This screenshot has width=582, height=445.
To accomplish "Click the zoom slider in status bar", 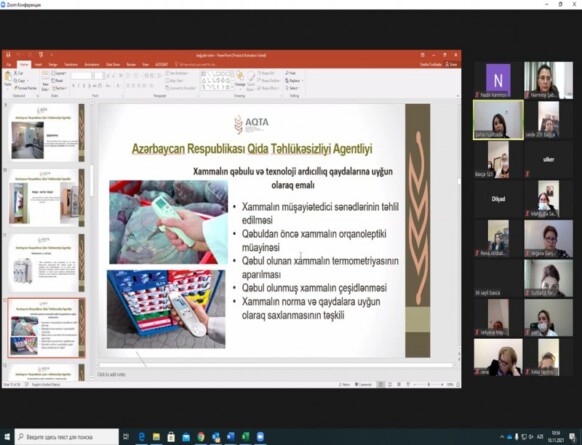I will [x=429, y=385].
